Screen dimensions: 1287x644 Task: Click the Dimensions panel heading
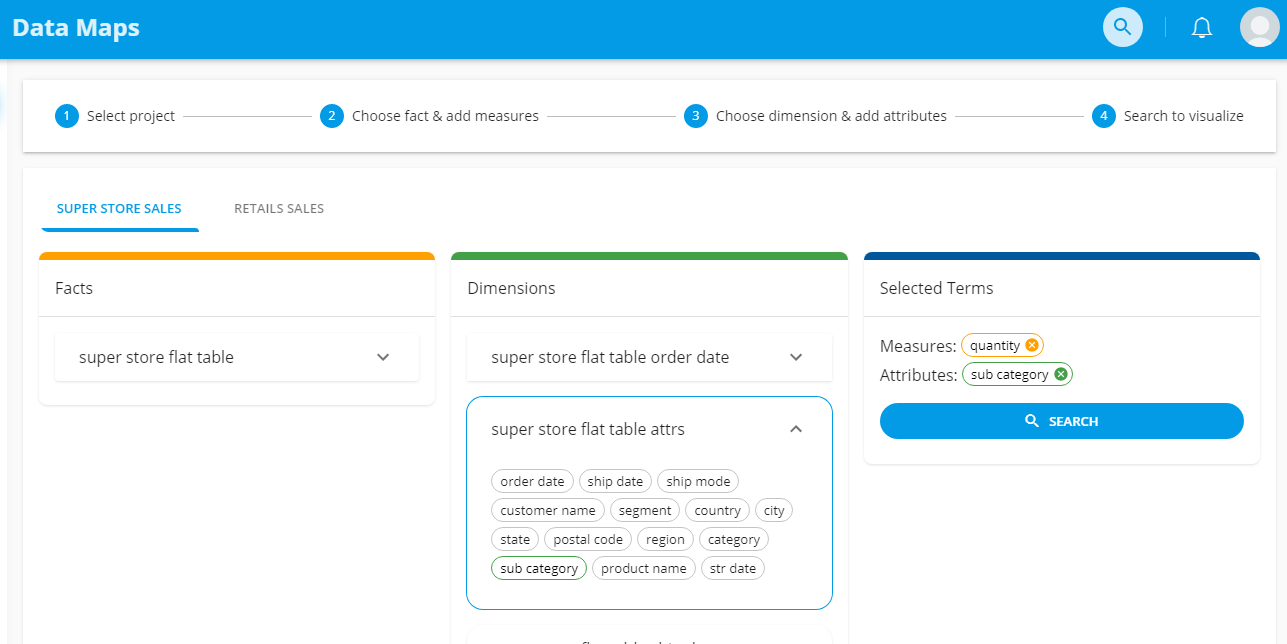(x=511, y=288)
